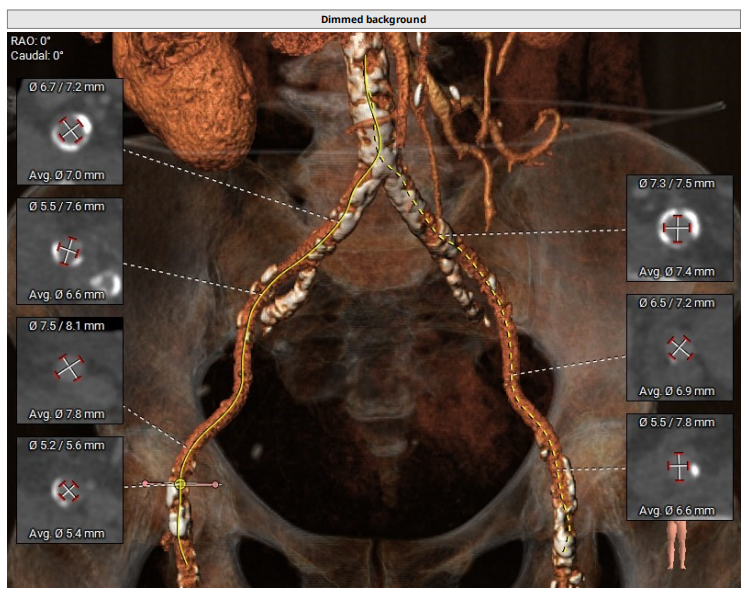Click the crosshair in the Avg. Ø 7.4 mm cross-section
This screenshot has width=749, height=600.
point(678,228)
